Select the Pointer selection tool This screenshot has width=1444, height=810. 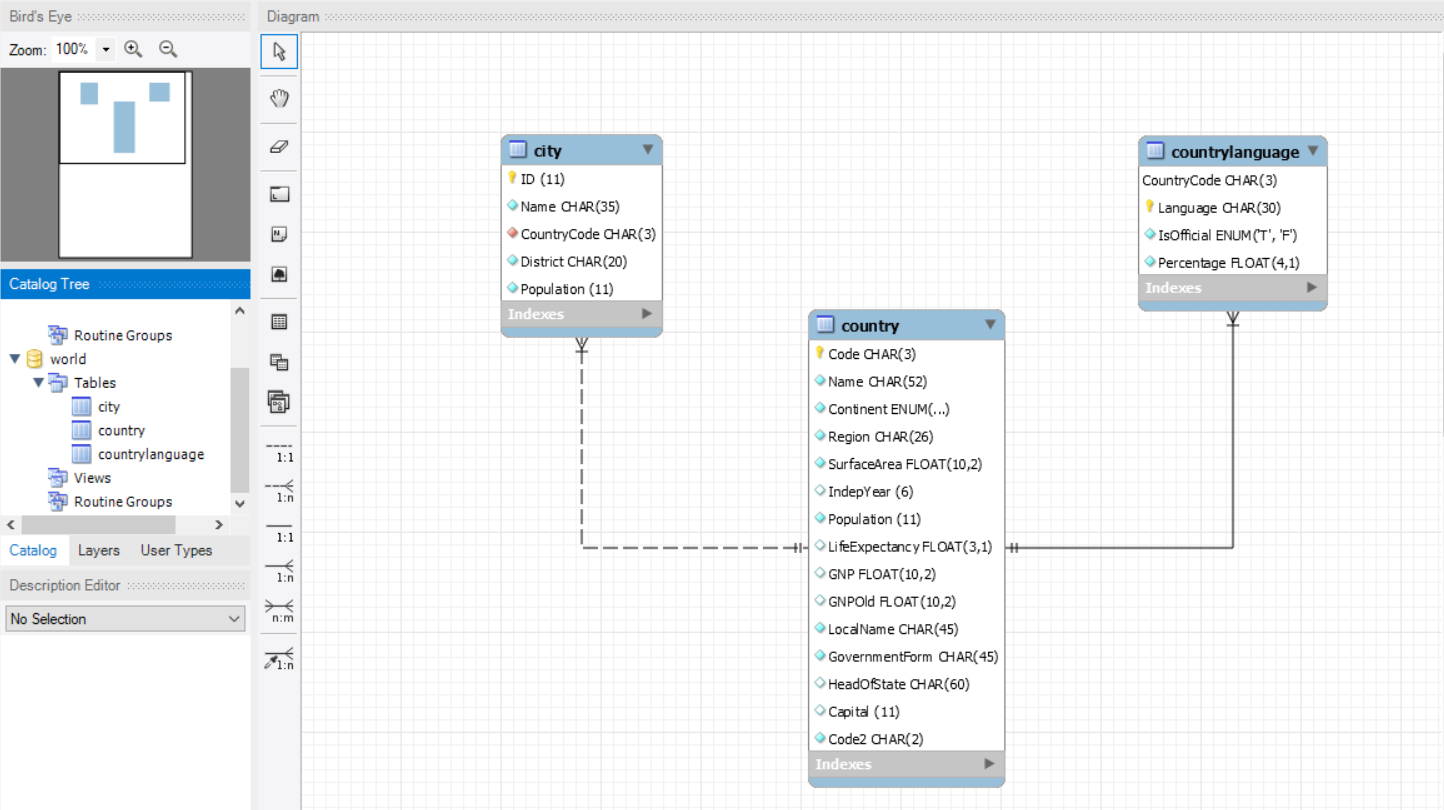pos(278,51)
